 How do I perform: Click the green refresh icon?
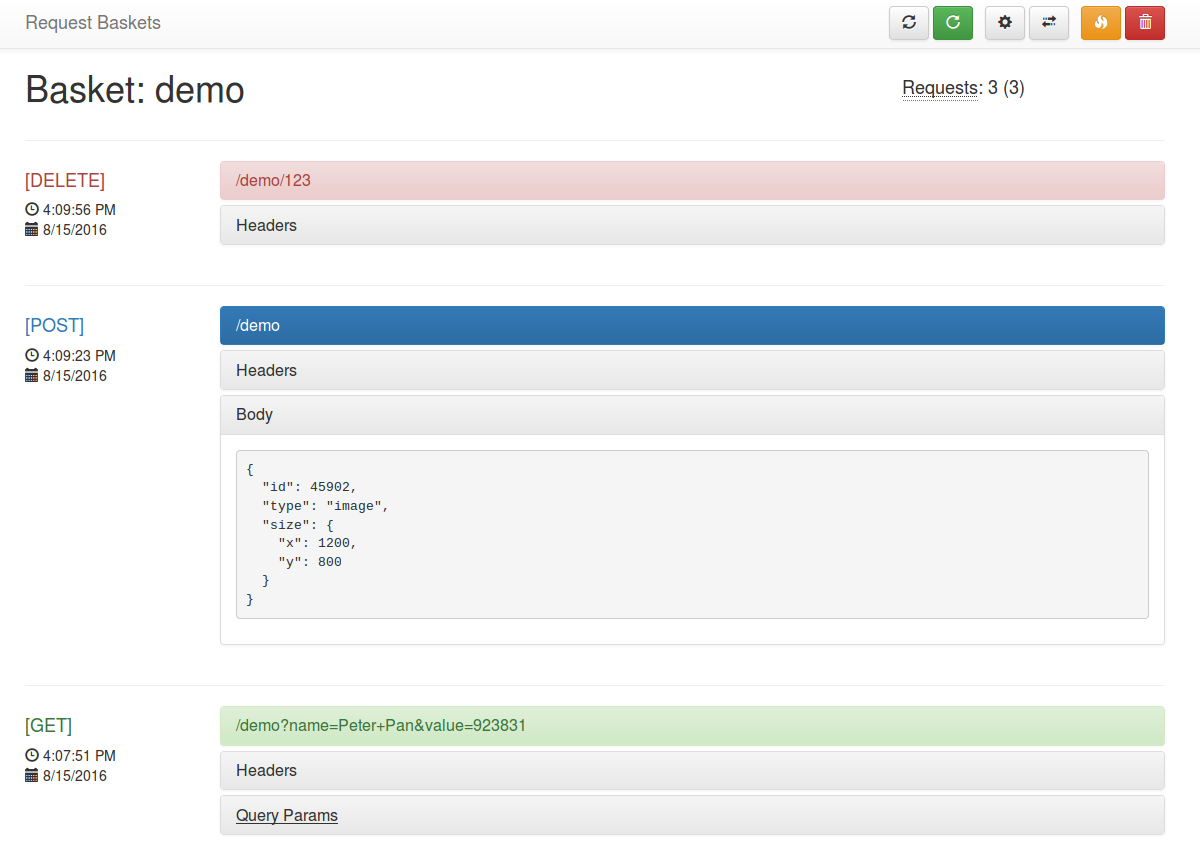pos(953,22)
